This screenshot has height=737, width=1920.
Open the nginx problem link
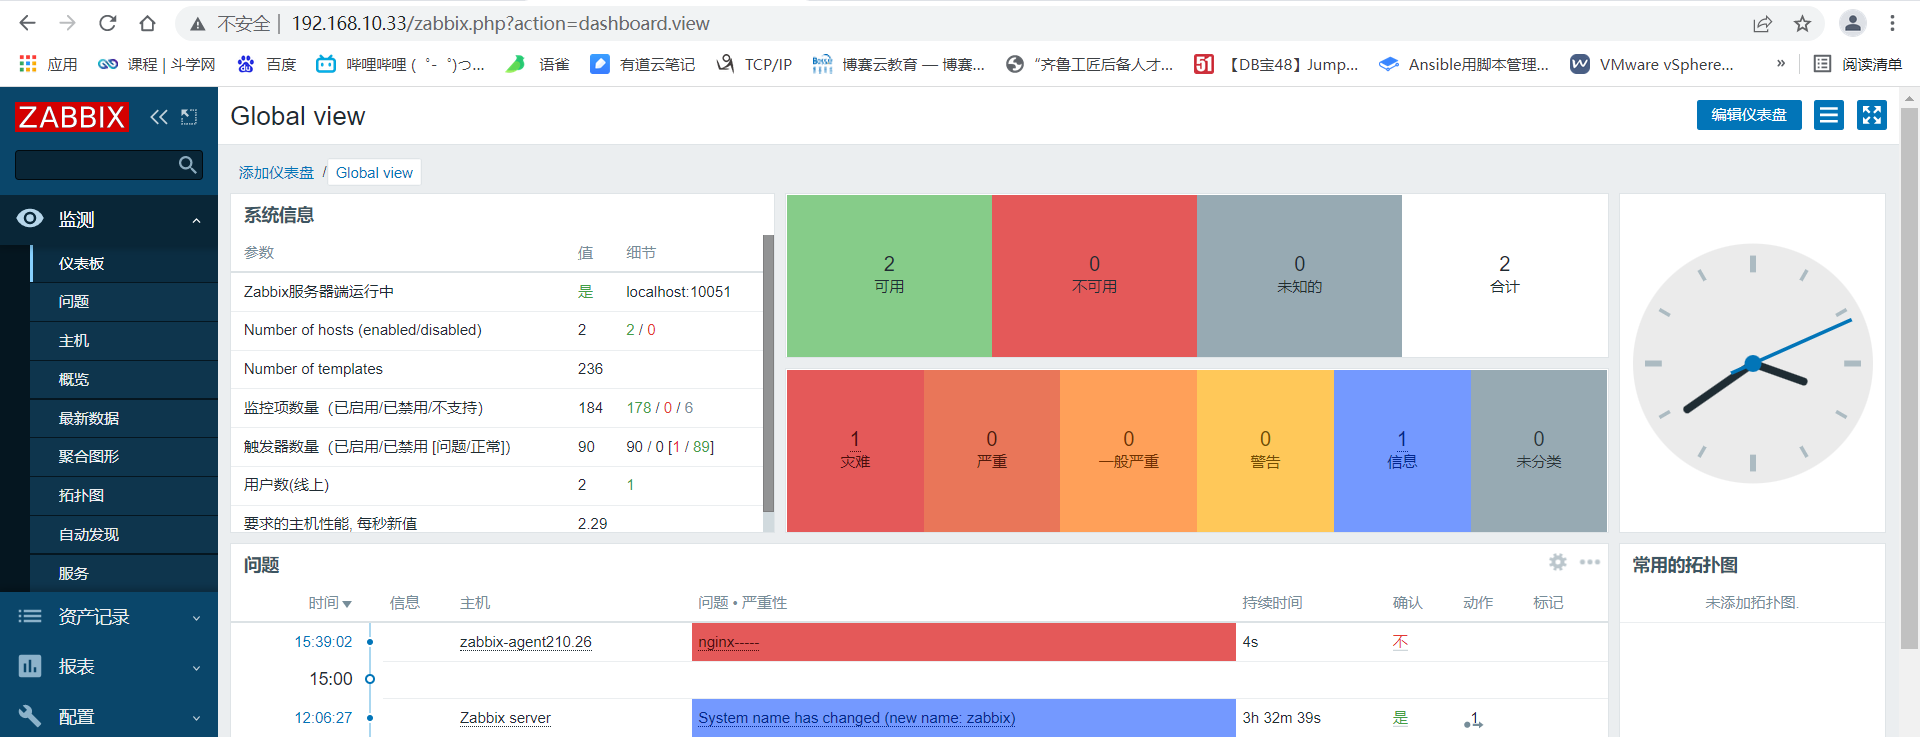729,642
